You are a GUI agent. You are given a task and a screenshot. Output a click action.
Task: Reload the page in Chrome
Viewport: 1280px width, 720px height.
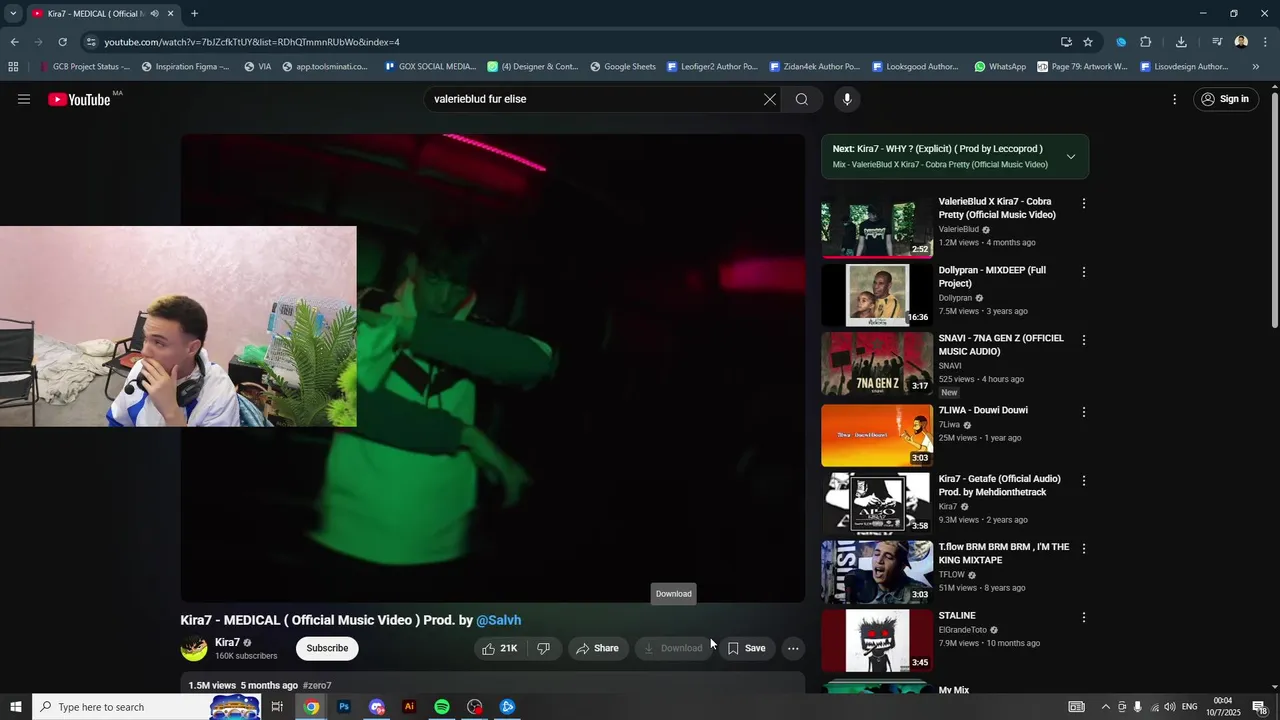pyautogui.click(x=62, y=42)
